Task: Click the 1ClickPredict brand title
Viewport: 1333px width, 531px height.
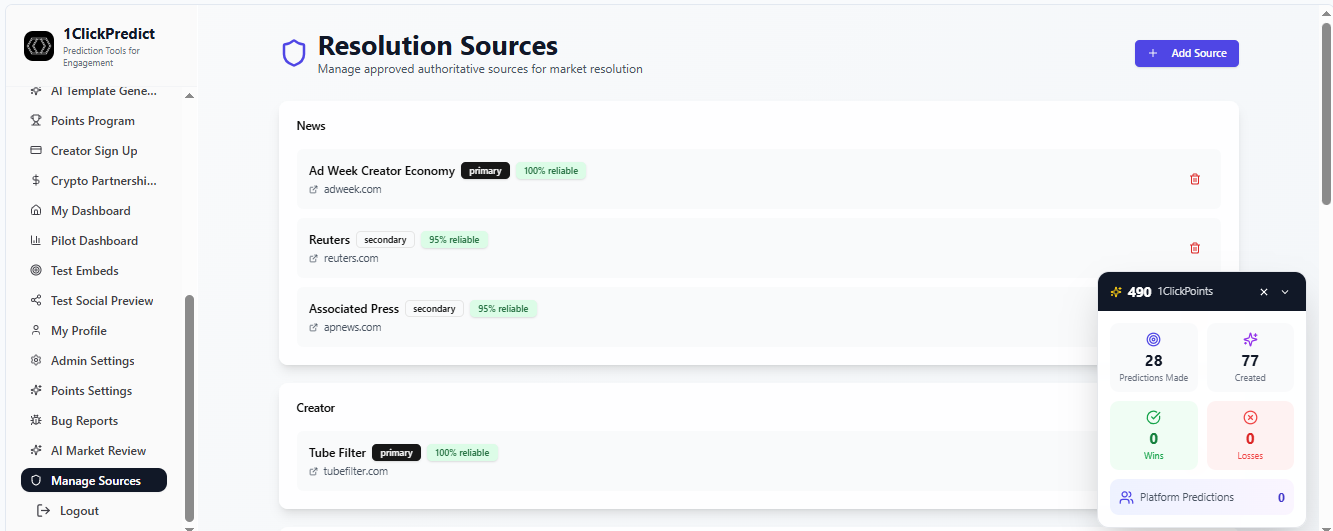Action: pyautogui.click(x=109, y=34)
